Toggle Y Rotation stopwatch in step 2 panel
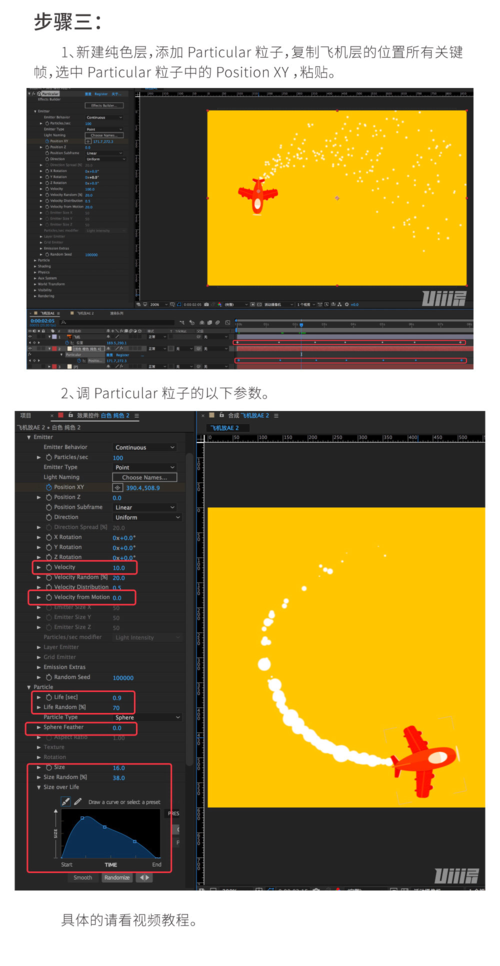 click(49, 547)
